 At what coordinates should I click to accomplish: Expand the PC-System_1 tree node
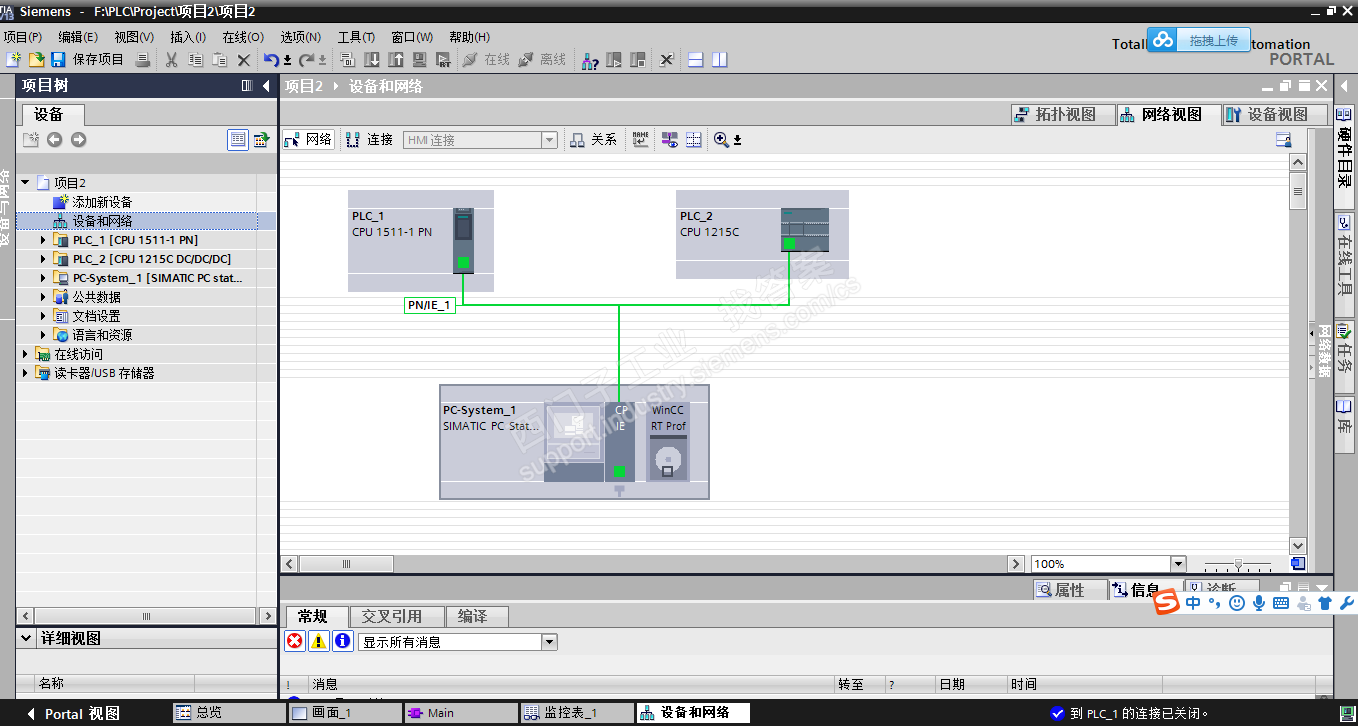[43, 278]
